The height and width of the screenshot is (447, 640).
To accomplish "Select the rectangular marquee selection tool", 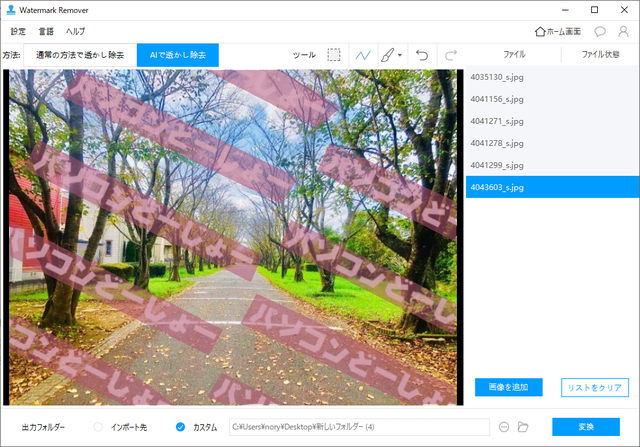I will point(334,55).
